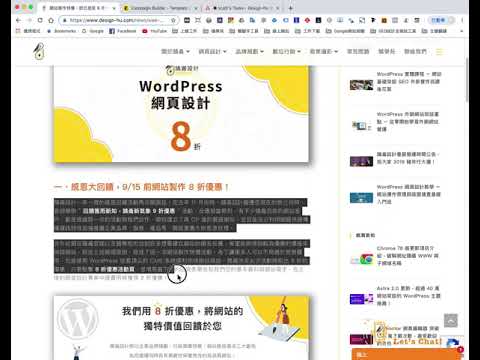480x360 pixels.
Task: Click thumbnail beside the Astra 2.0 post
Action: (361, 299)
